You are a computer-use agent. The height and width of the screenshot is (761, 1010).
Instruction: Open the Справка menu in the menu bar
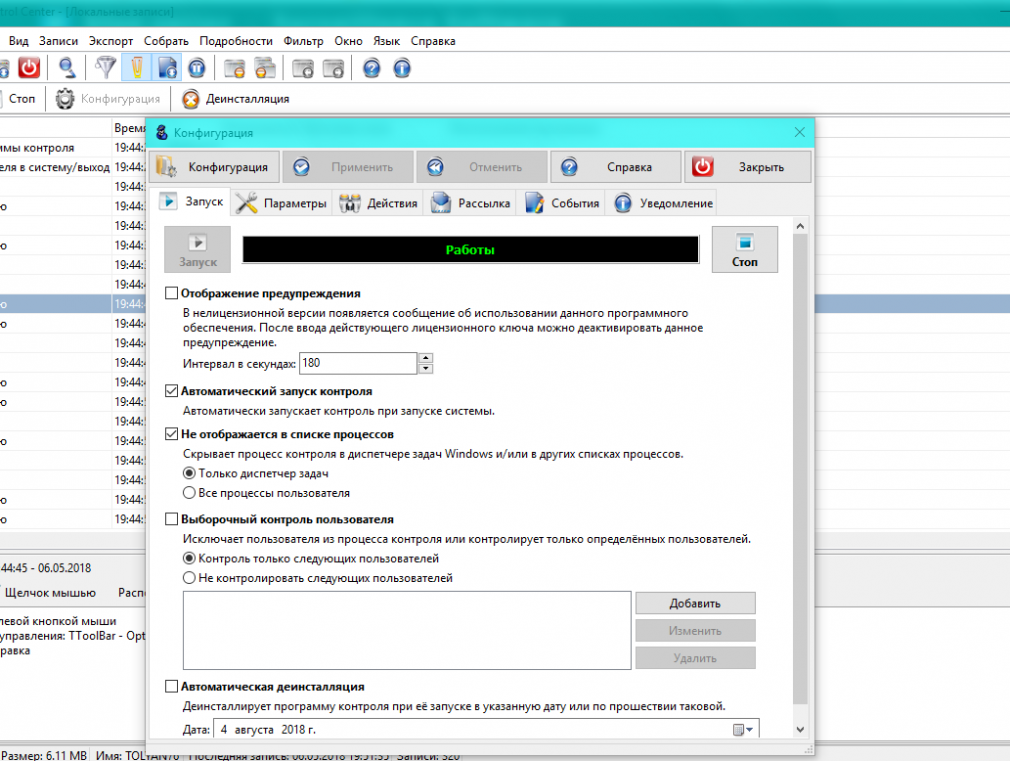pyautogui.click(x=433, y=41)
